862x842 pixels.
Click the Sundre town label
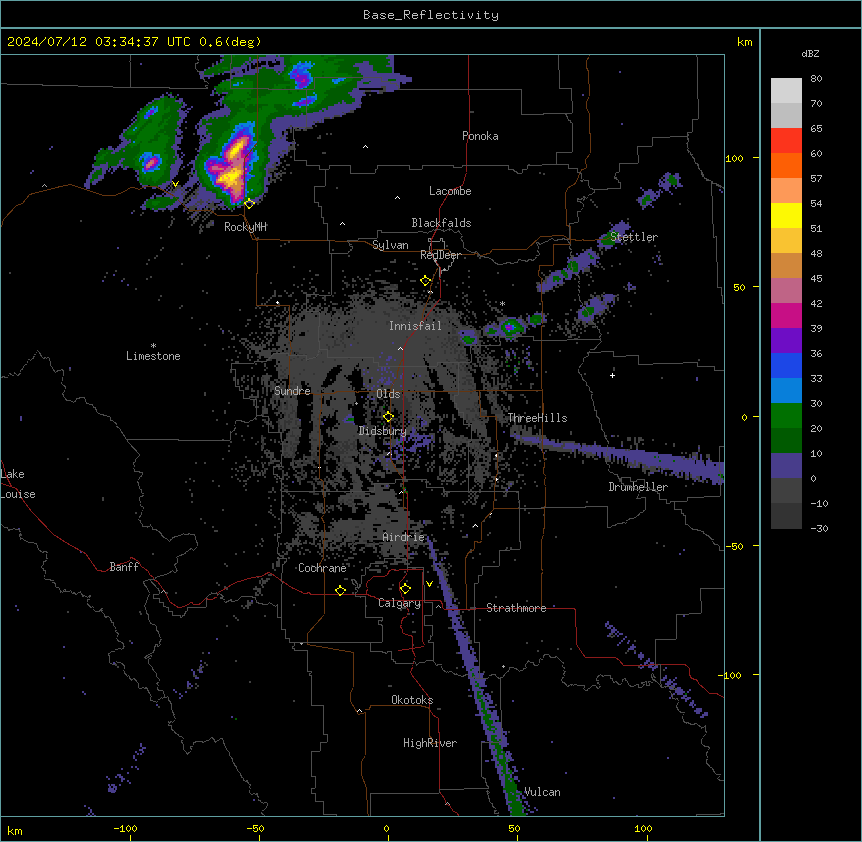(x=292, y=391)
